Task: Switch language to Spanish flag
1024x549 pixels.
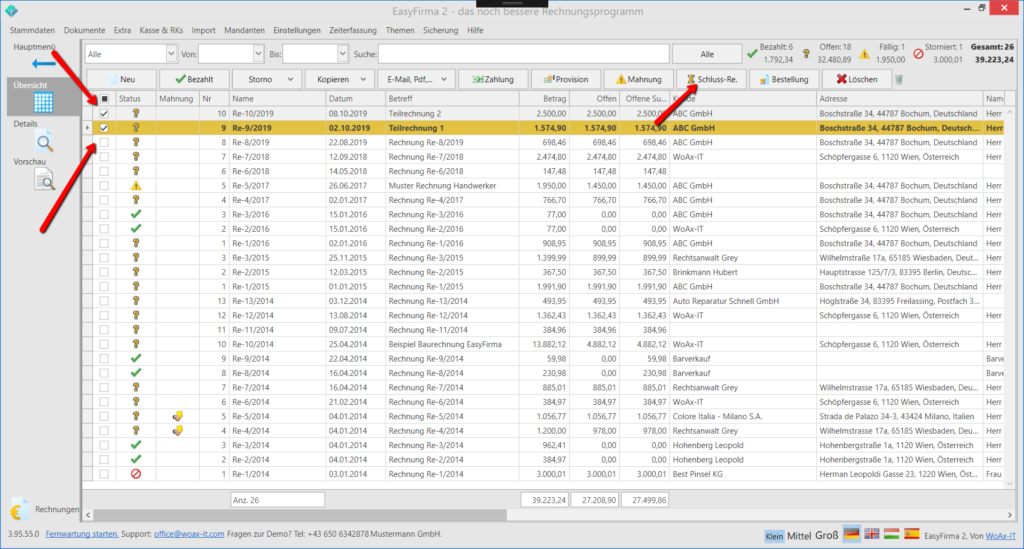Action: coord(912,534)
